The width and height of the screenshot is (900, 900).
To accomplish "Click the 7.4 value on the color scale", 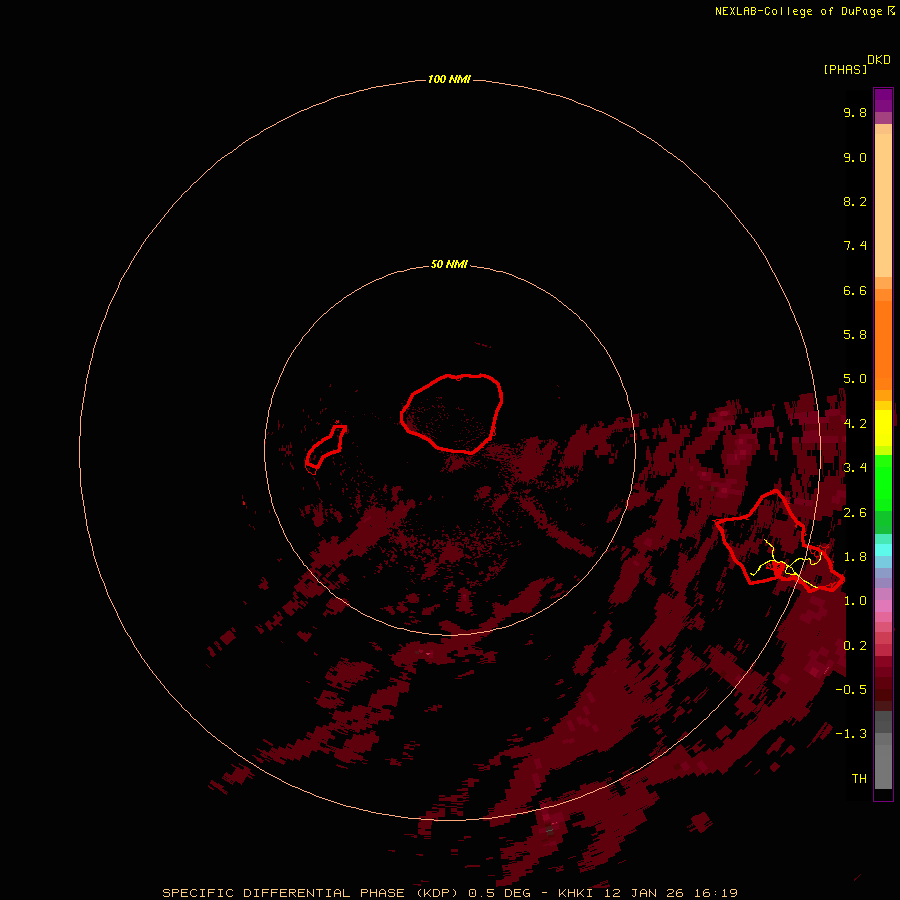I will [855, 246].
